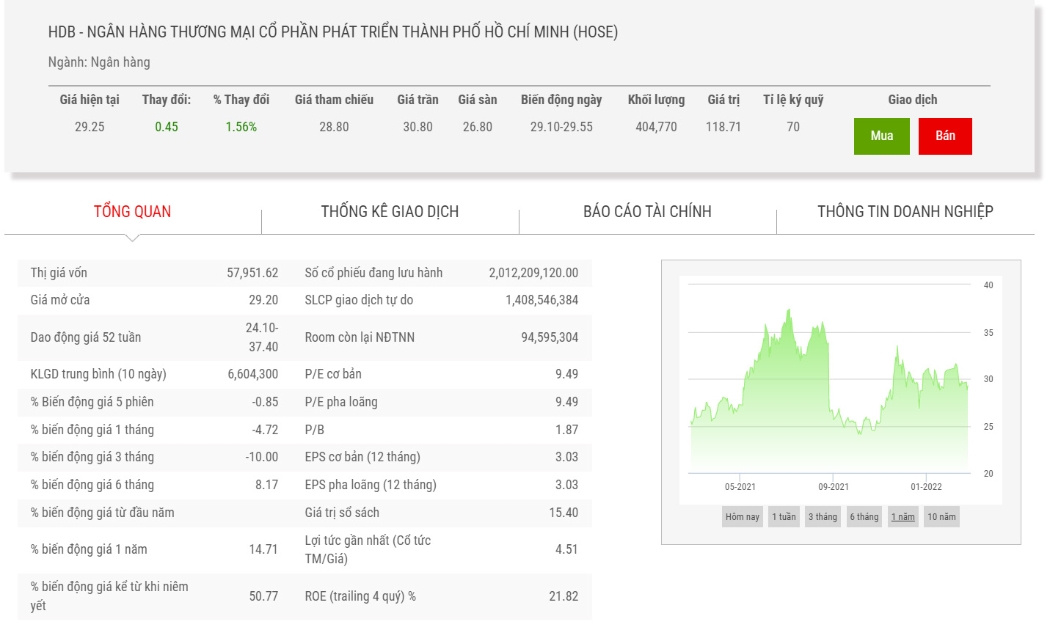The width and height of the screenshot is (1050, 630).
Task: Click change value 0.45
Action: 166,127
